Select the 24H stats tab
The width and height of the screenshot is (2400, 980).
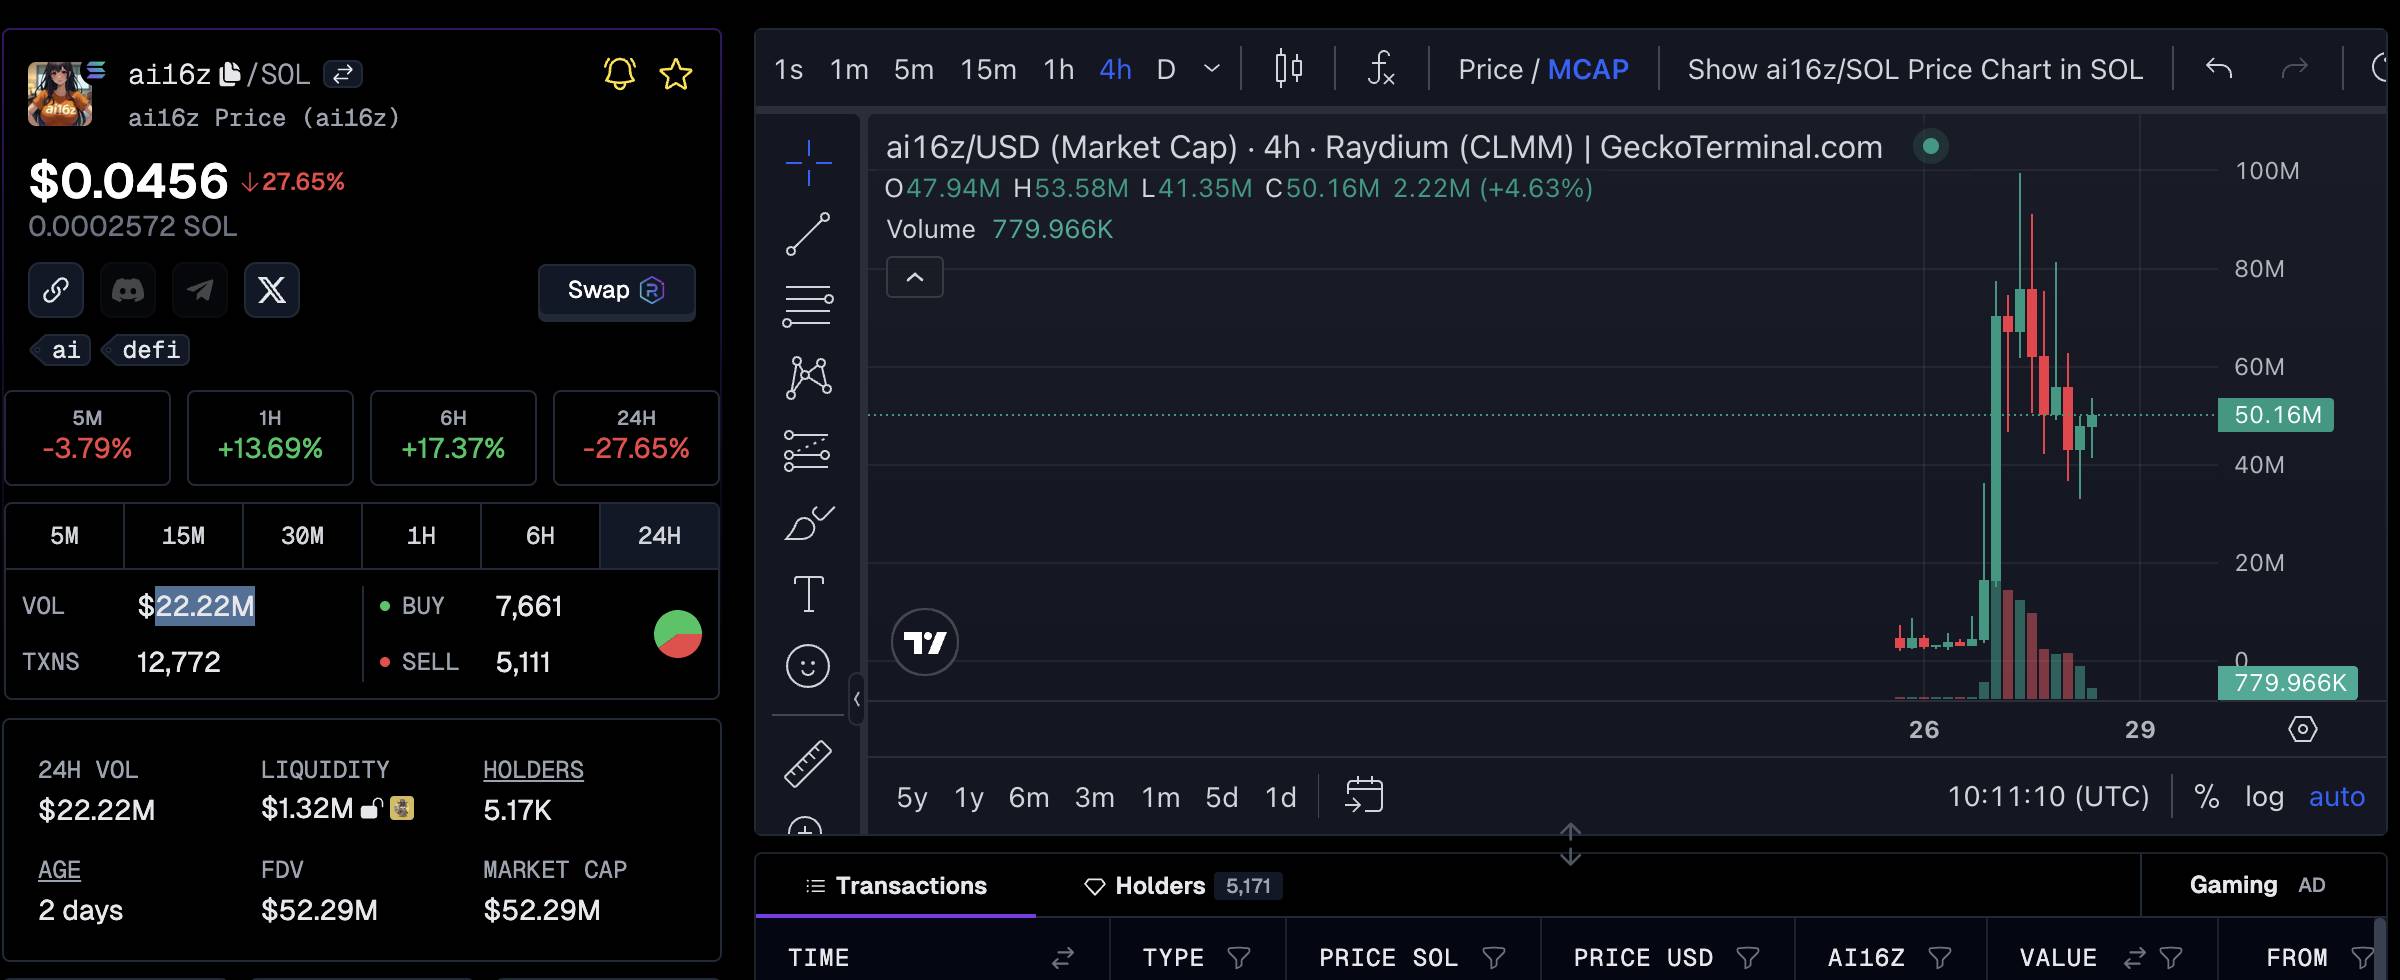tap(659, 536)
